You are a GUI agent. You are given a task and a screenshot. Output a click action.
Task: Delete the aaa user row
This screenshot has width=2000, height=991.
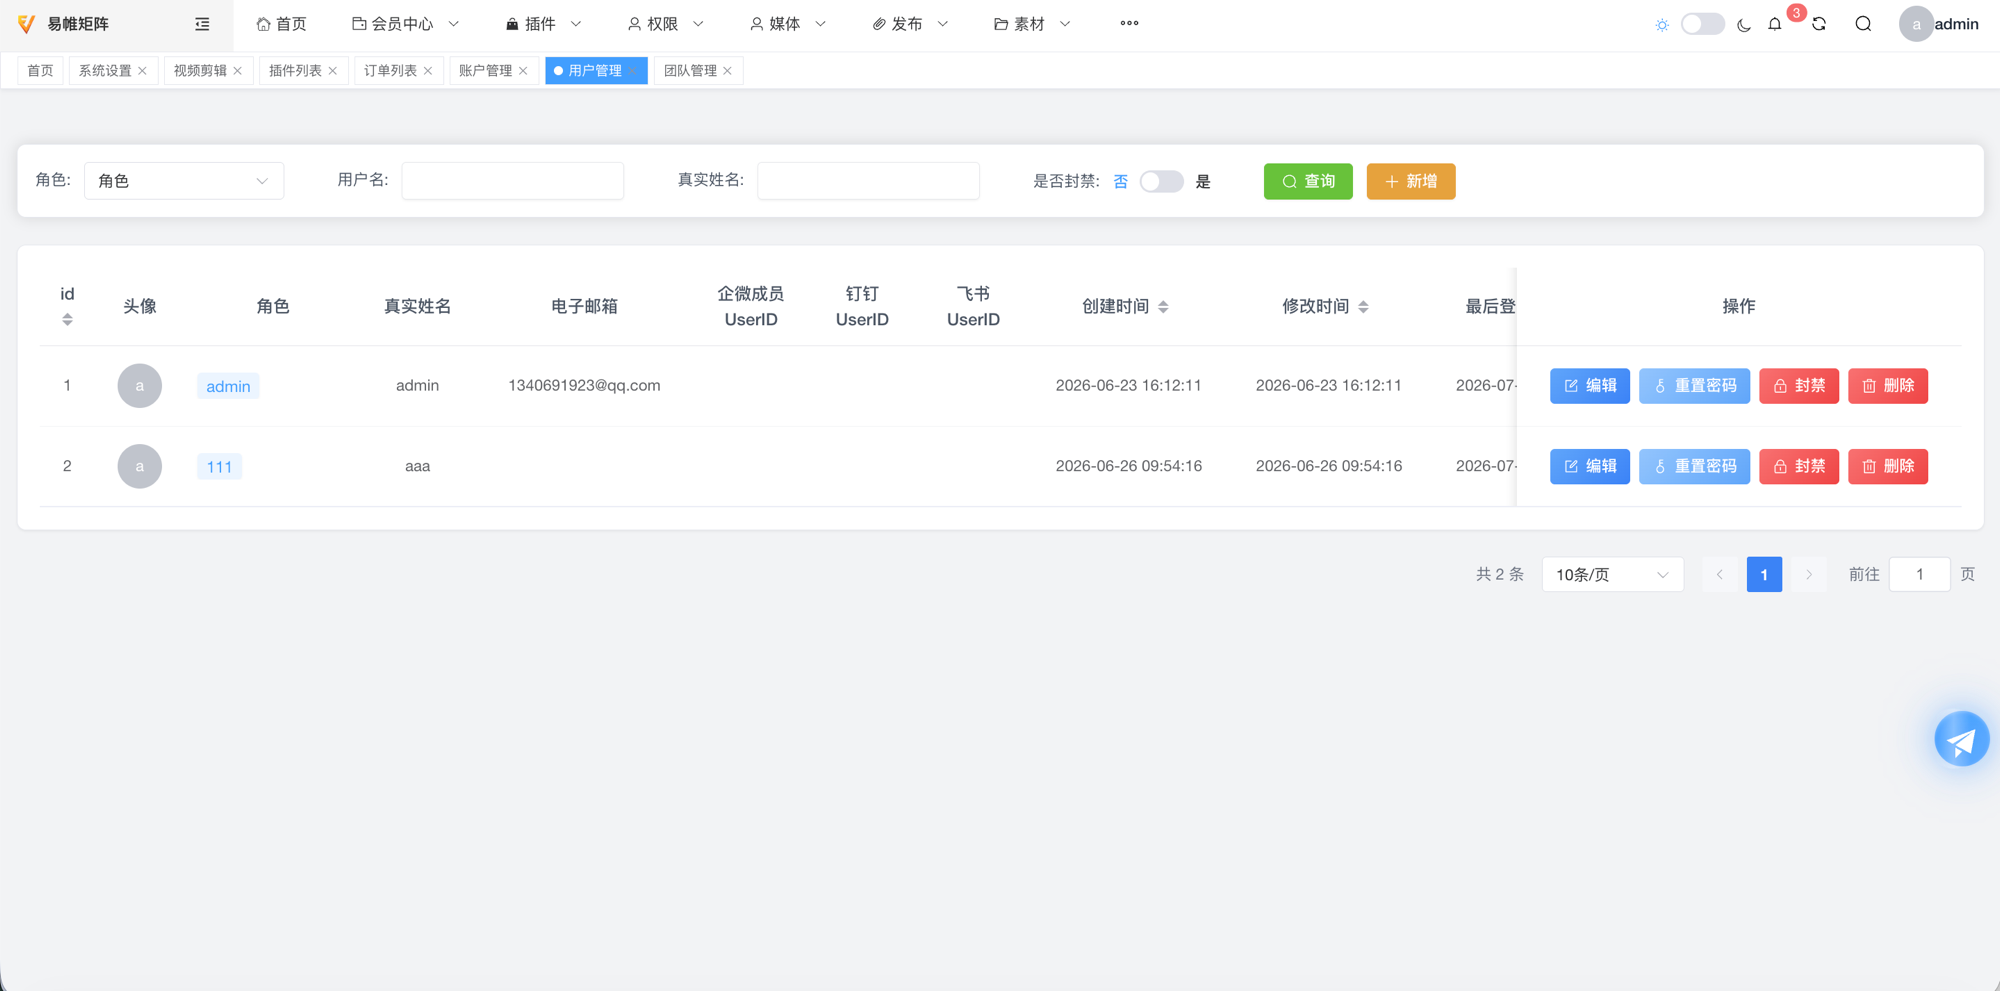1888,466
